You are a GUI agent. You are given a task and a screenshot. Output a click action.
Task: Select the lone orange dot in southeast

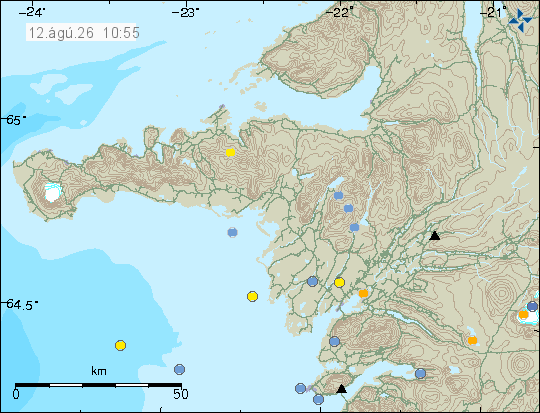tap(472, 341)
